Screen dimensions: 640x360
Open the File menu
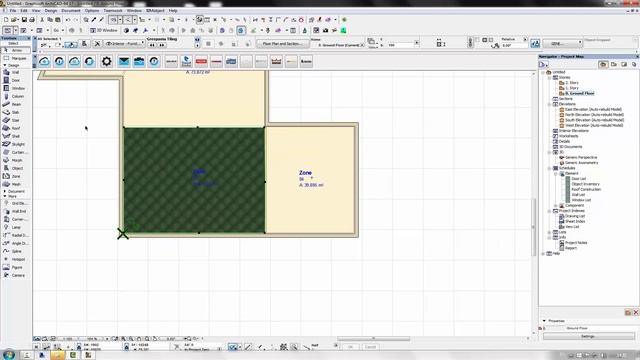(13, 11)
